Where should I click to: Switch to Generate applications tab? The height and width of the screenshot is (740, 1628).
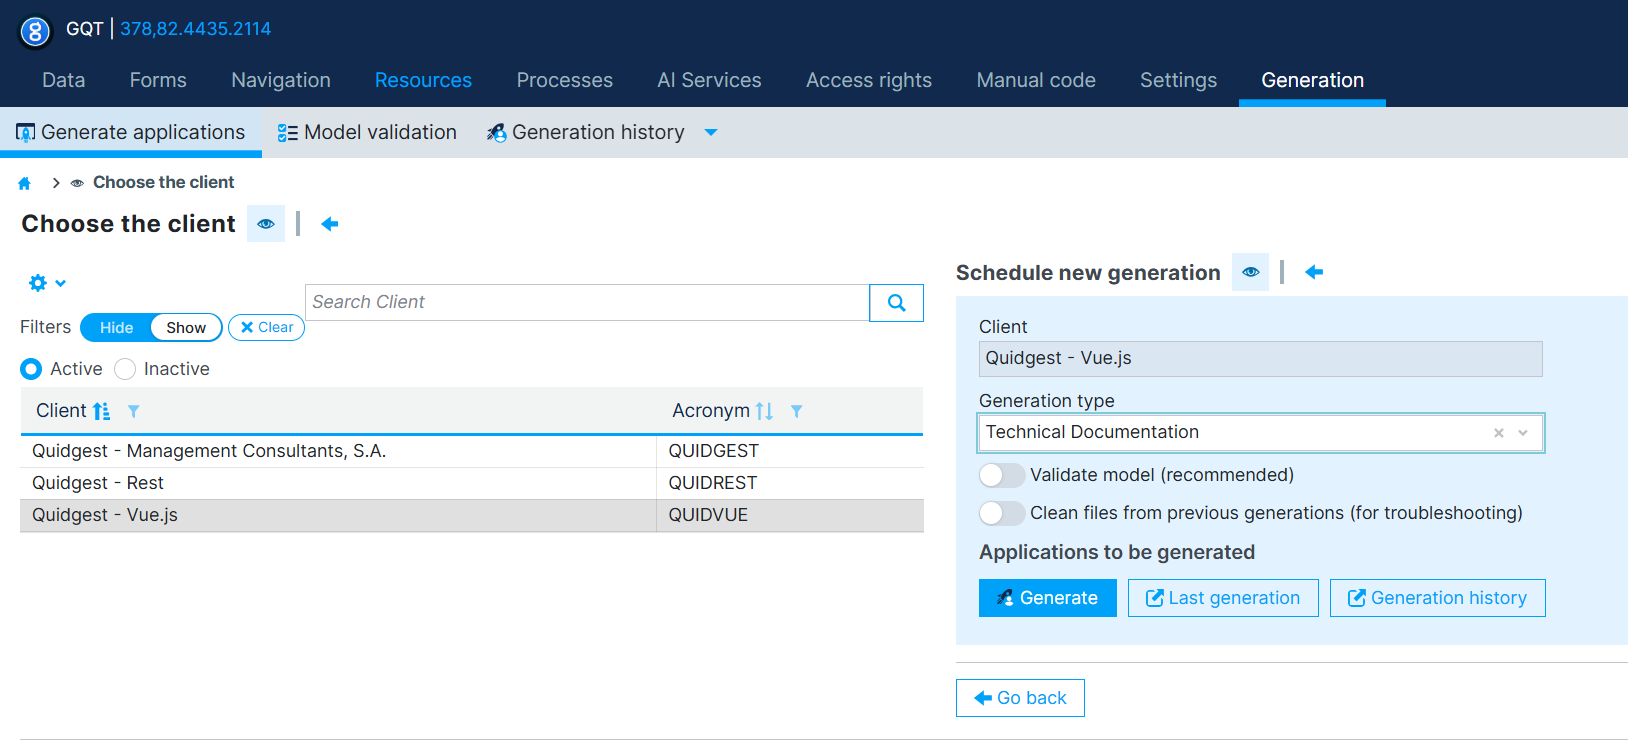(131, 132)
